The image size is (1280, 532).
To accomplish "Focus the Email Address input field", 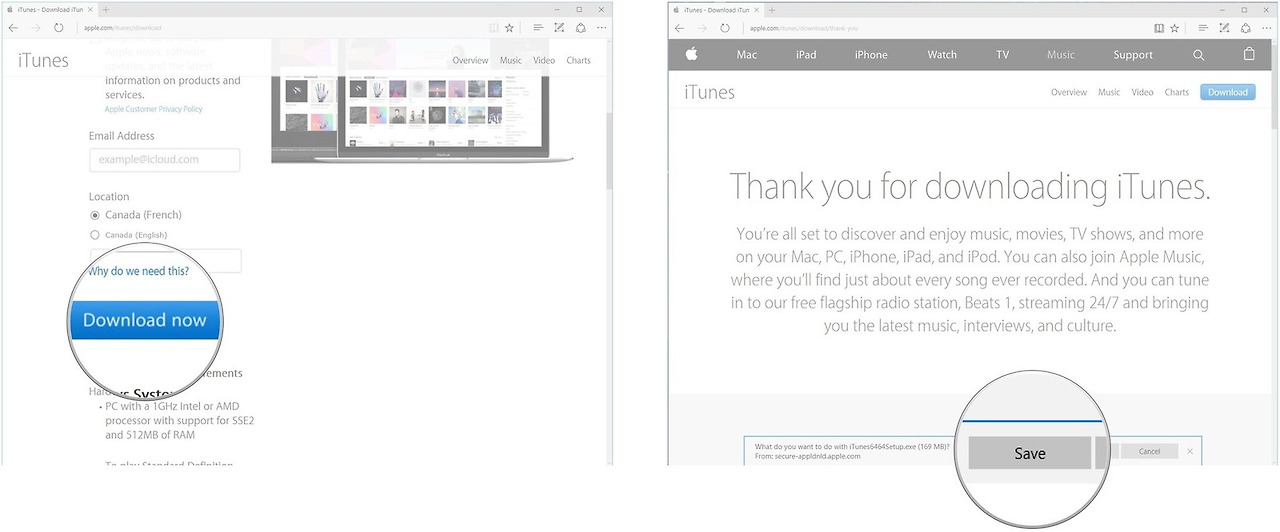I will coord(165,159).
